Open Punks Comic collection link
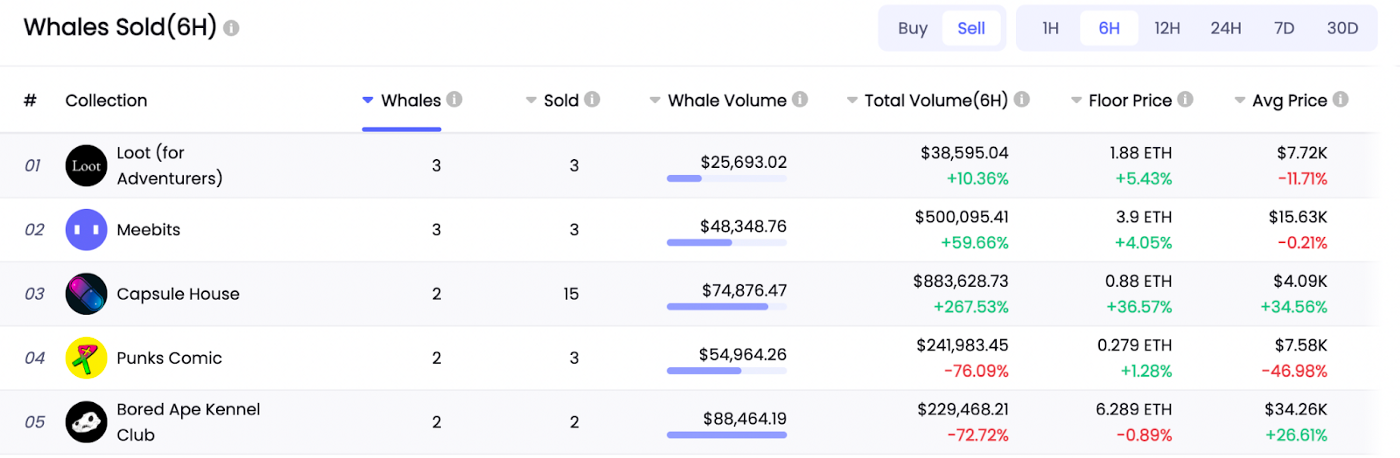 (169, 358)
